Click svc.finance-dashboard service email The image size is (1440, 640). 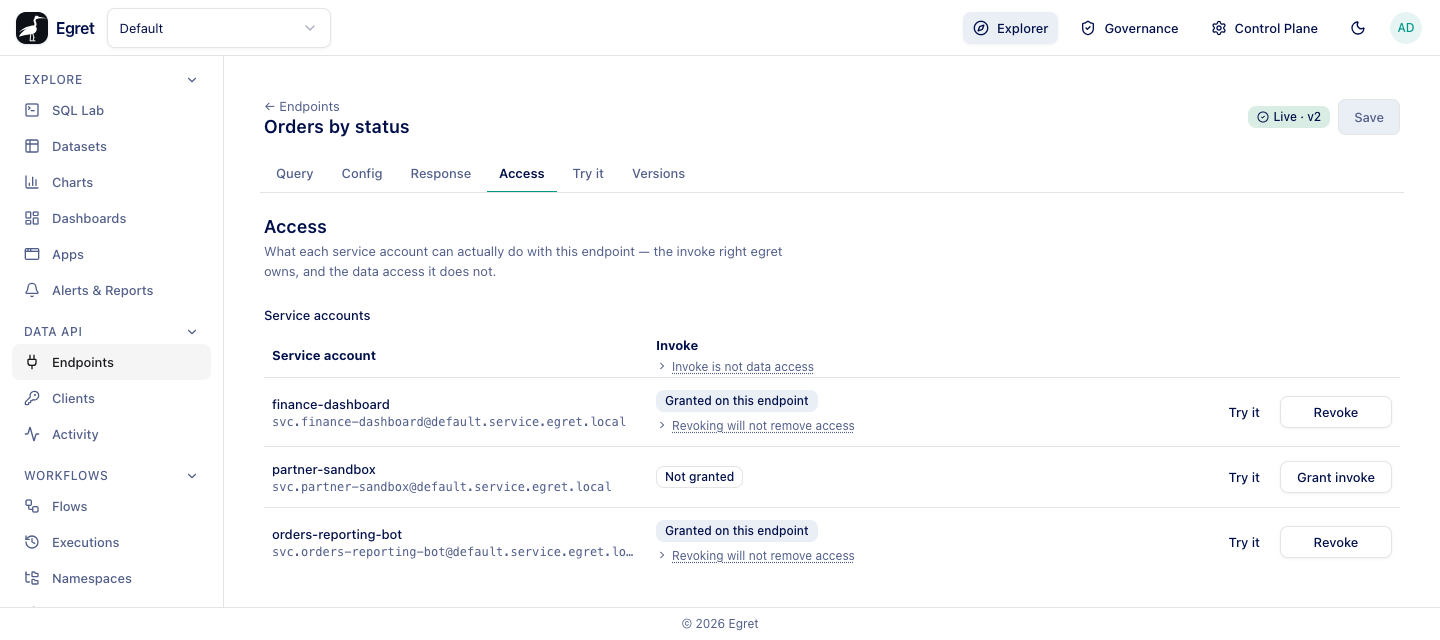coord(449,422)
